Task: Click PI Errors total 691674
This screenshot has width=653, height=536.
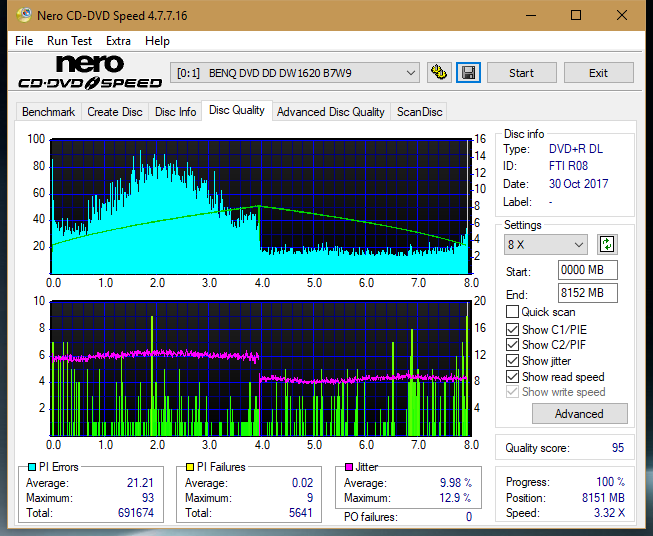Action: [x=136, y=513]
